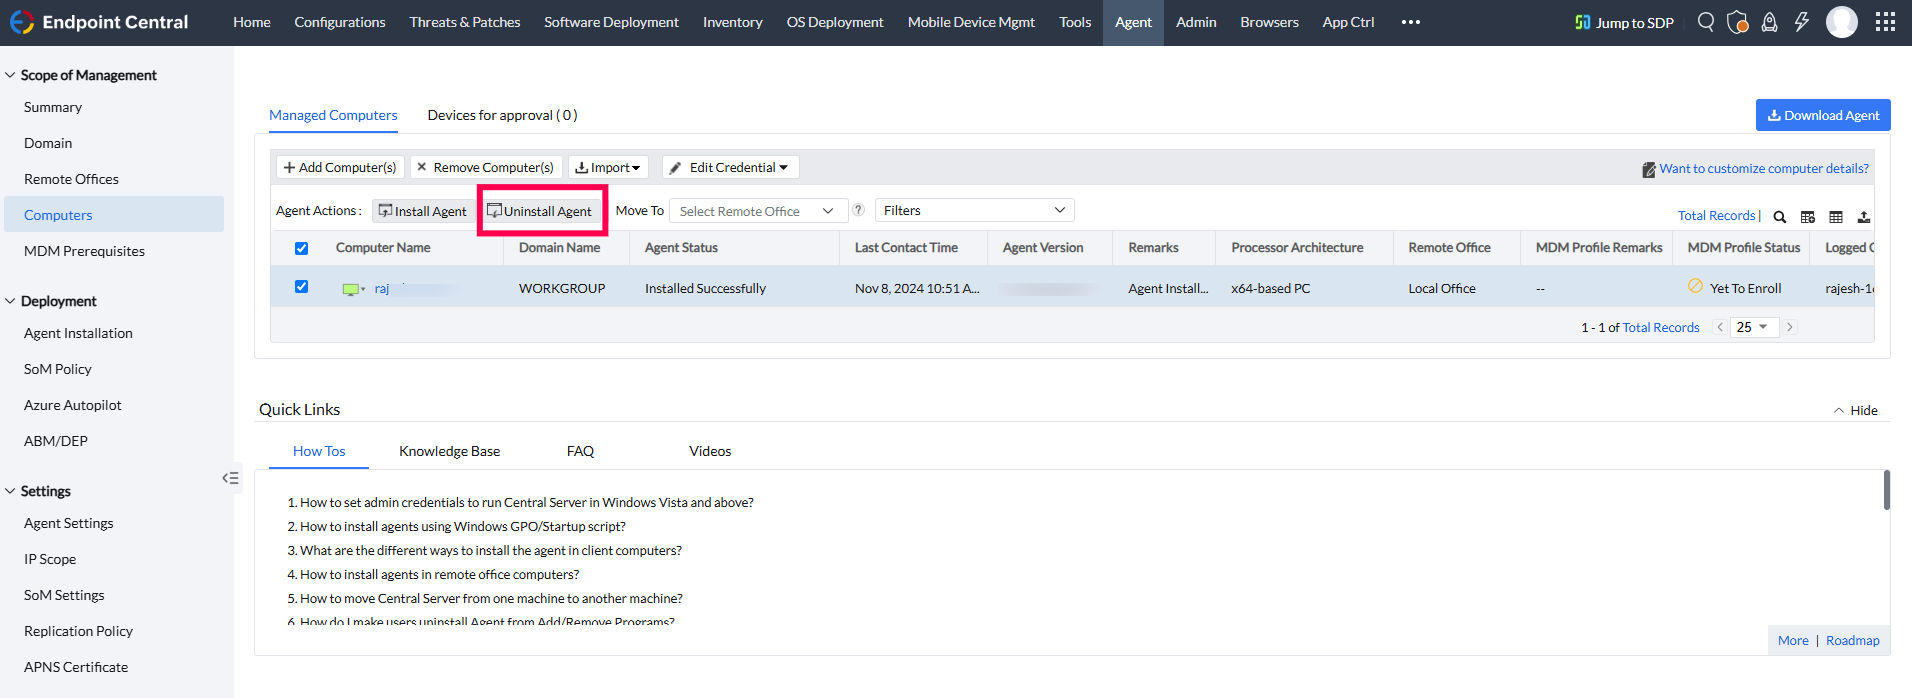
Task: Open Remote Offices in sidebar
Action: (x=71, y=179)
